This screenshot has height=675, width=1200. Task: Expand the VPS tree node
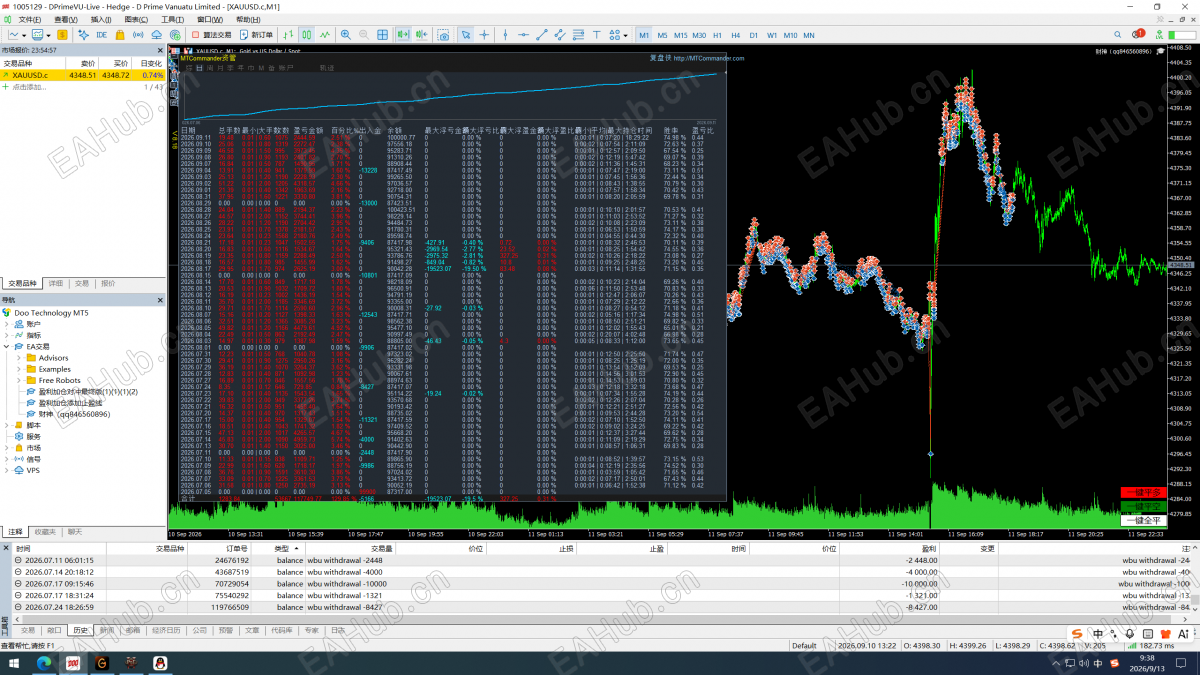pos(7,470)
